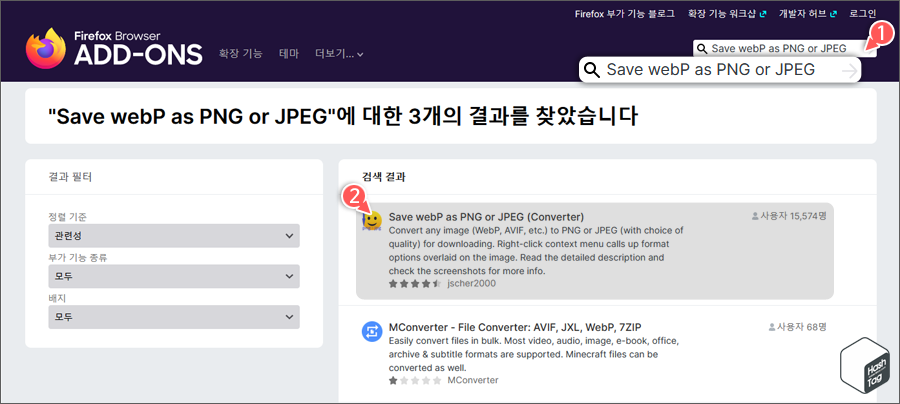Open the 정렬 기준 dropdown showing 관련성
Screen dimensions: 900x404
(174, 235)
